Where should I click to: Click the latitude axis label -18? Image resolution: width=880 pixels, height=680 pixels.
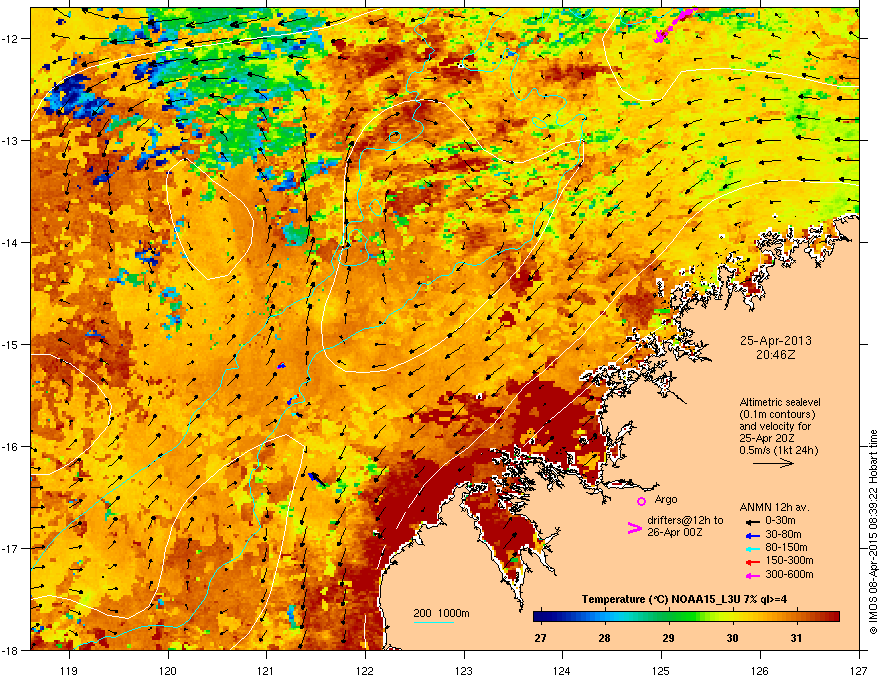coord(11,650)
